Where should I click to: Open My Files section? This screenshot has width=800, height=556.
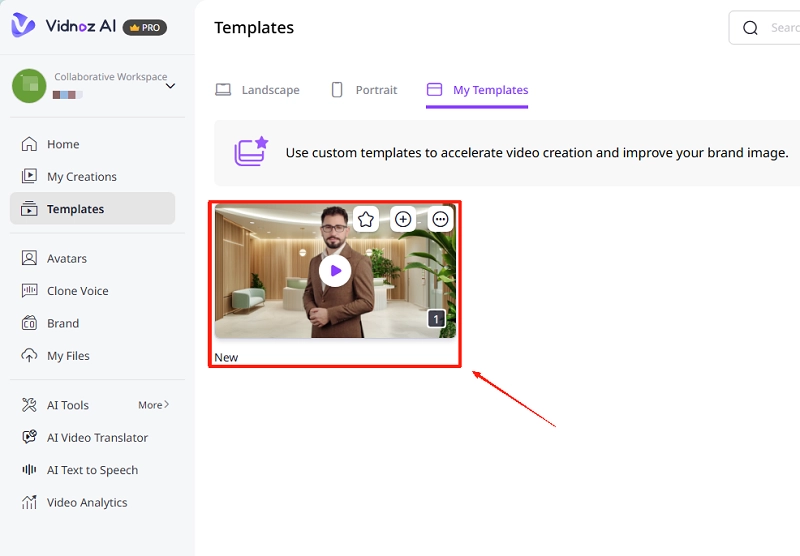[x=68, y=356]
